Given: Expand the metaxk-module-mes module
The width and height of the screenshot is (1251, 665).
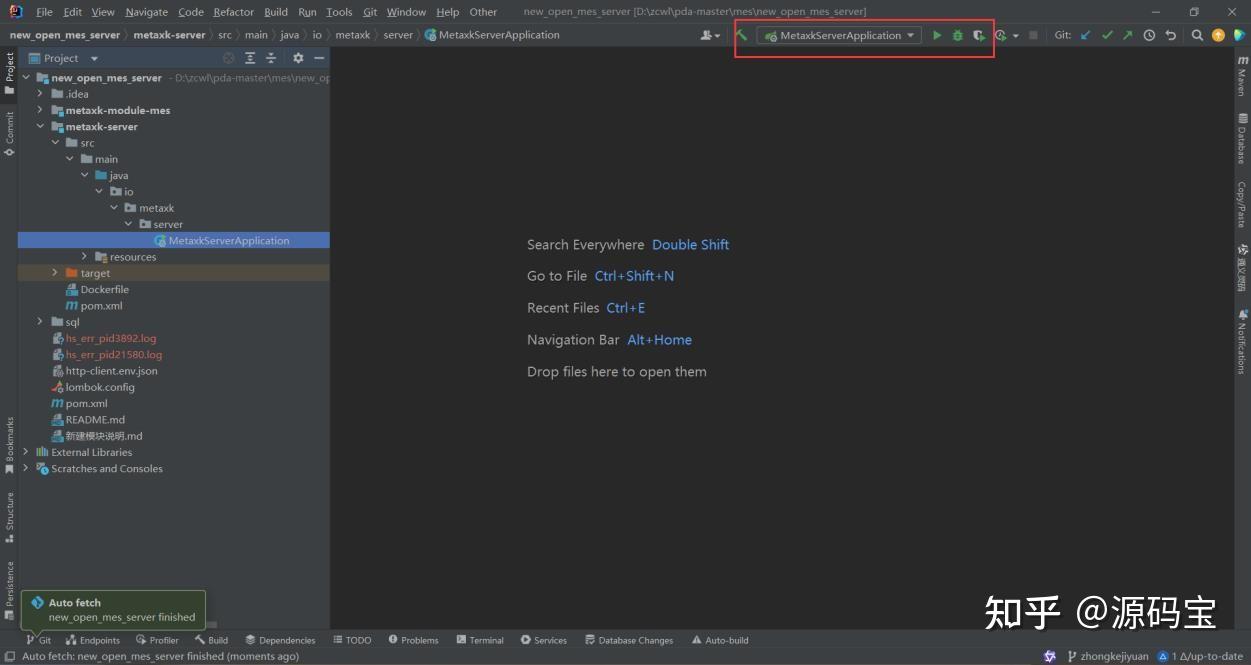Looking at the screenshot, I should (x=41, y=110).
